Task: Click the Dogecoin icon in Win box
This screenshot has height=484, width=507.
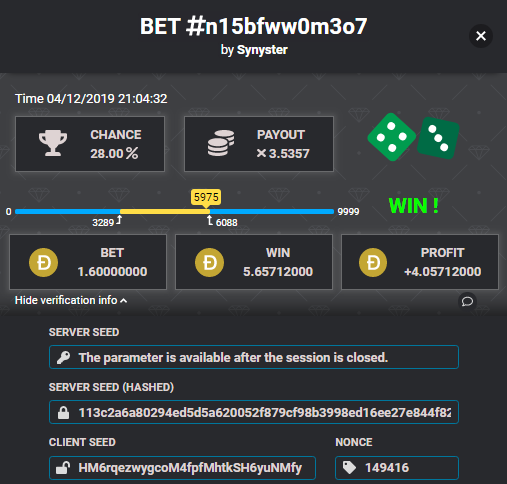Action: pos(209,262)
